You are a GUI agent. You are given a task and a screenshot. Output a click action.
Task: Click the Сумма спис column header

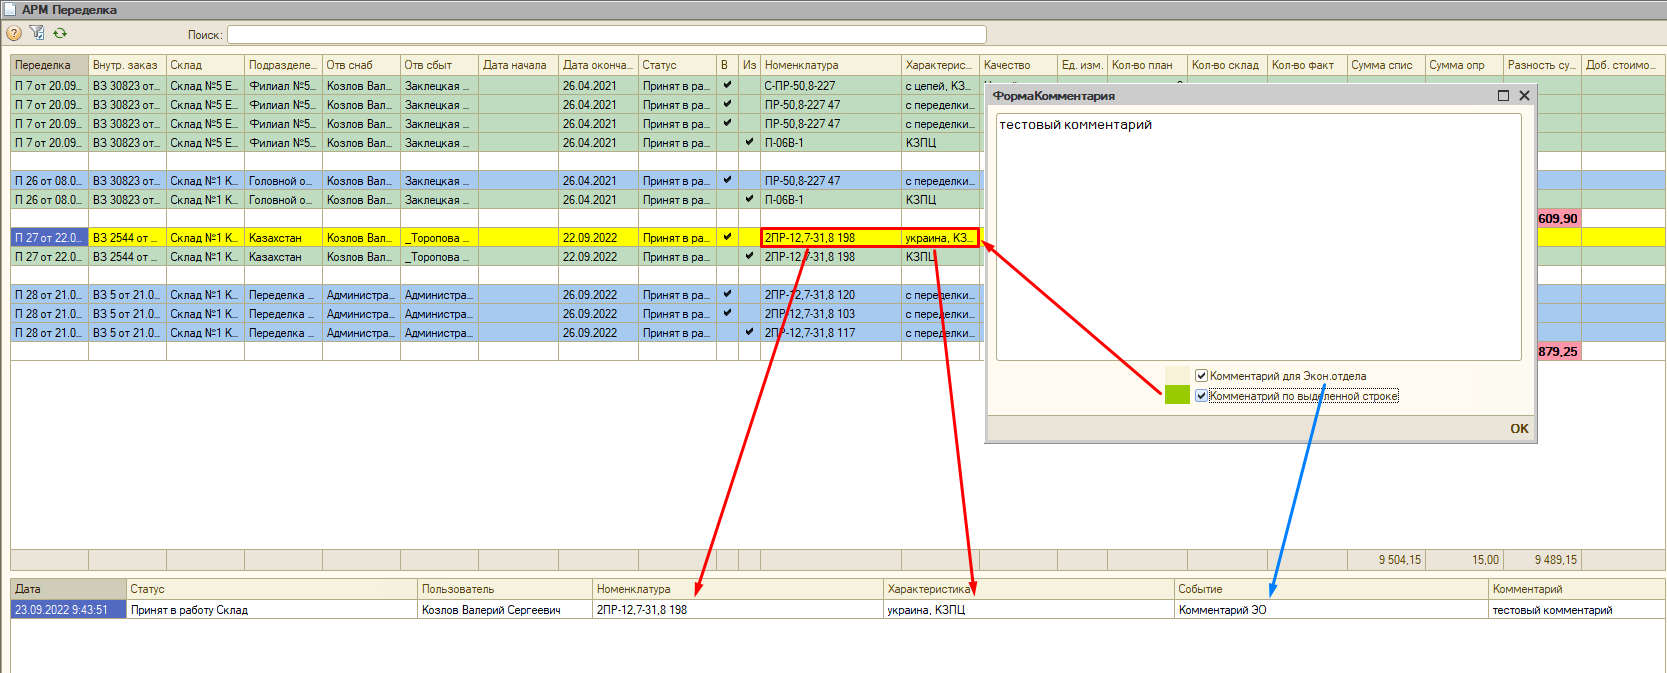tap(1386, 65)
